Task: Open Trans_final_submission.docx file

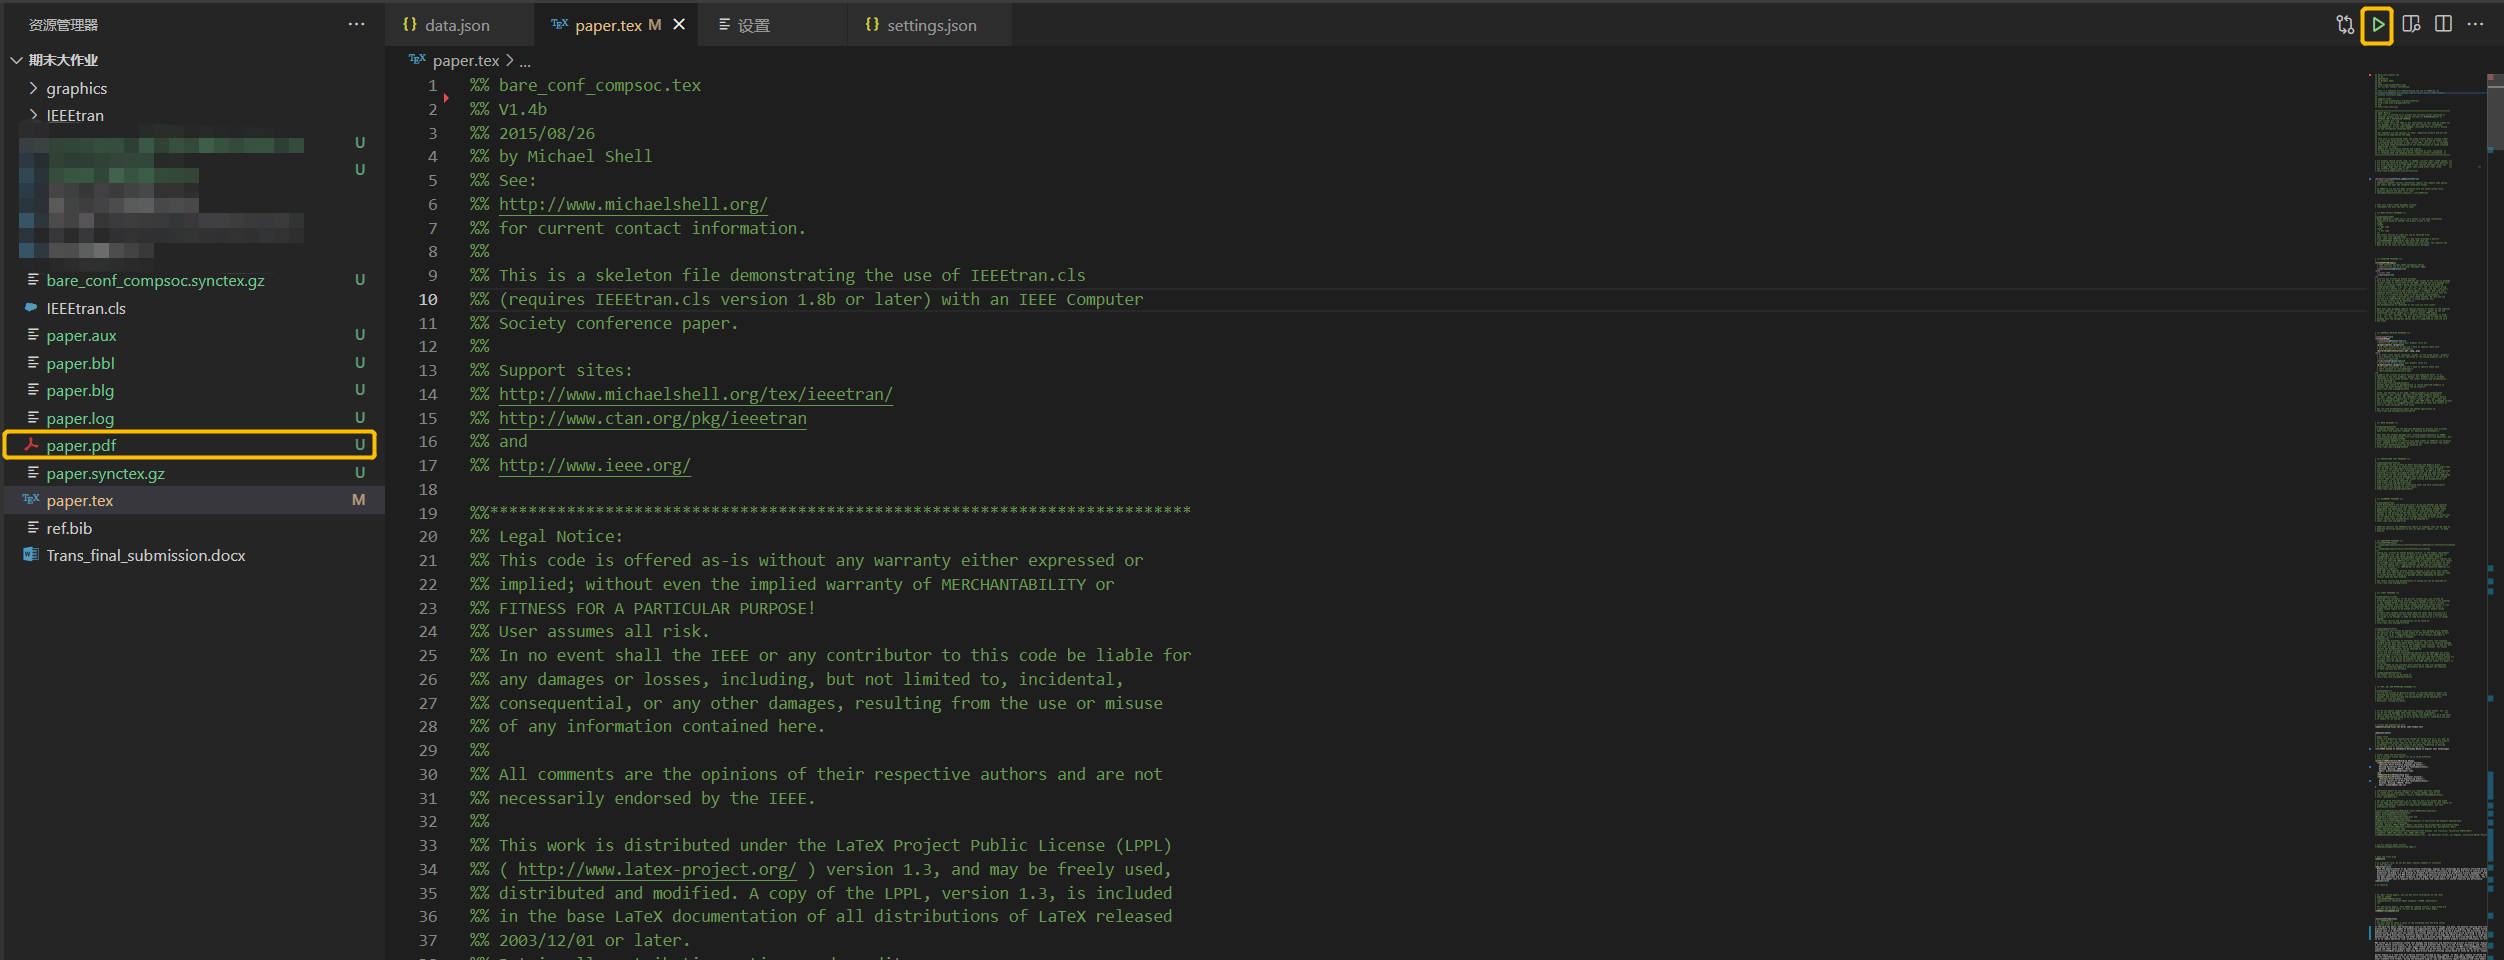Action: pos(146,556)
